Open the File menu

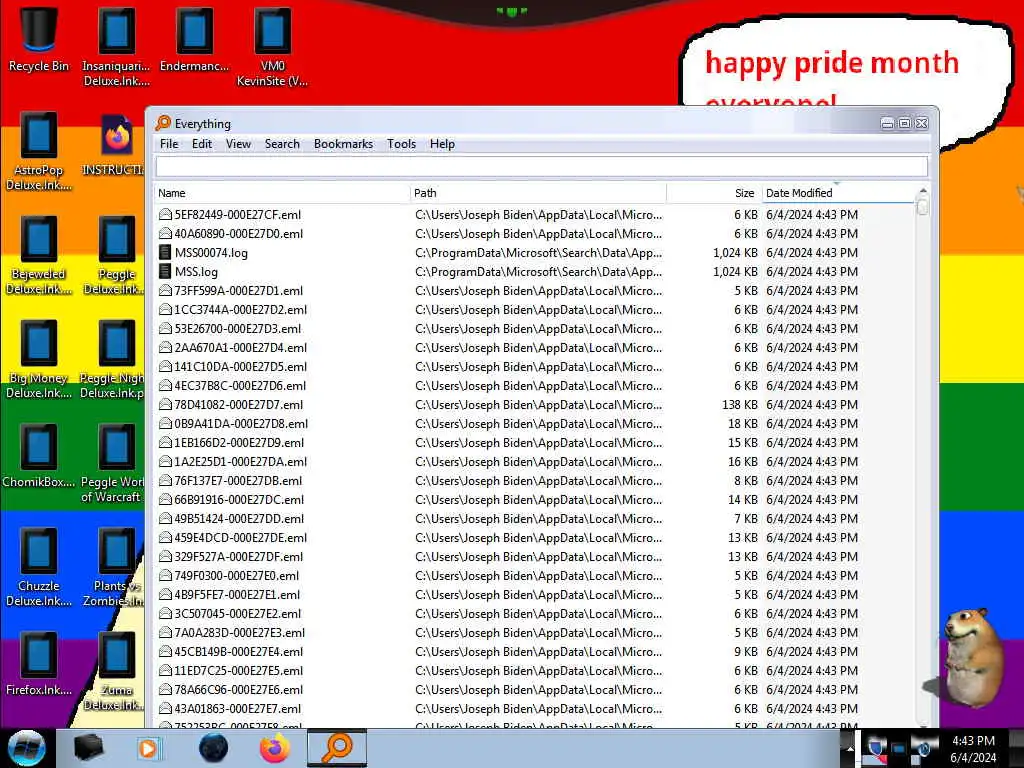169,144
